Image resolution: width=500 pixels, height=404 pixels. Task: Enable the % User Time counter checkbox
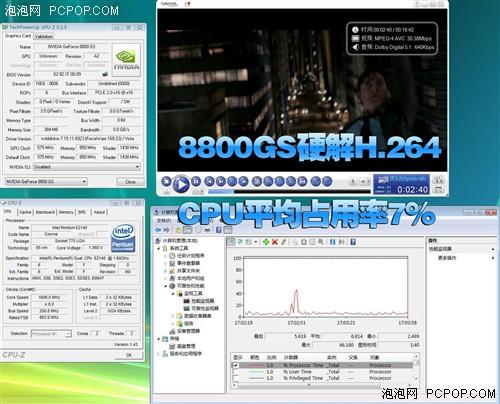click(236, 372)
